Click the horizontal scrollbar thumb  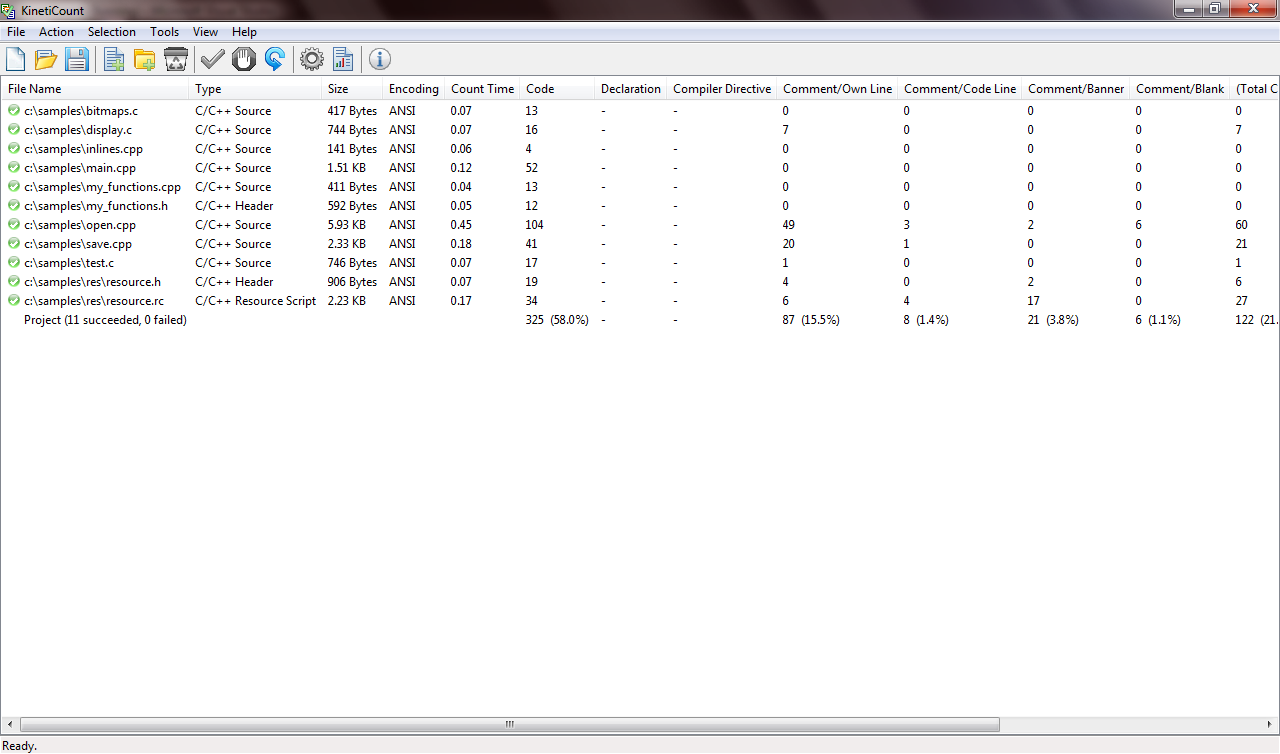[x=509, y=724]
